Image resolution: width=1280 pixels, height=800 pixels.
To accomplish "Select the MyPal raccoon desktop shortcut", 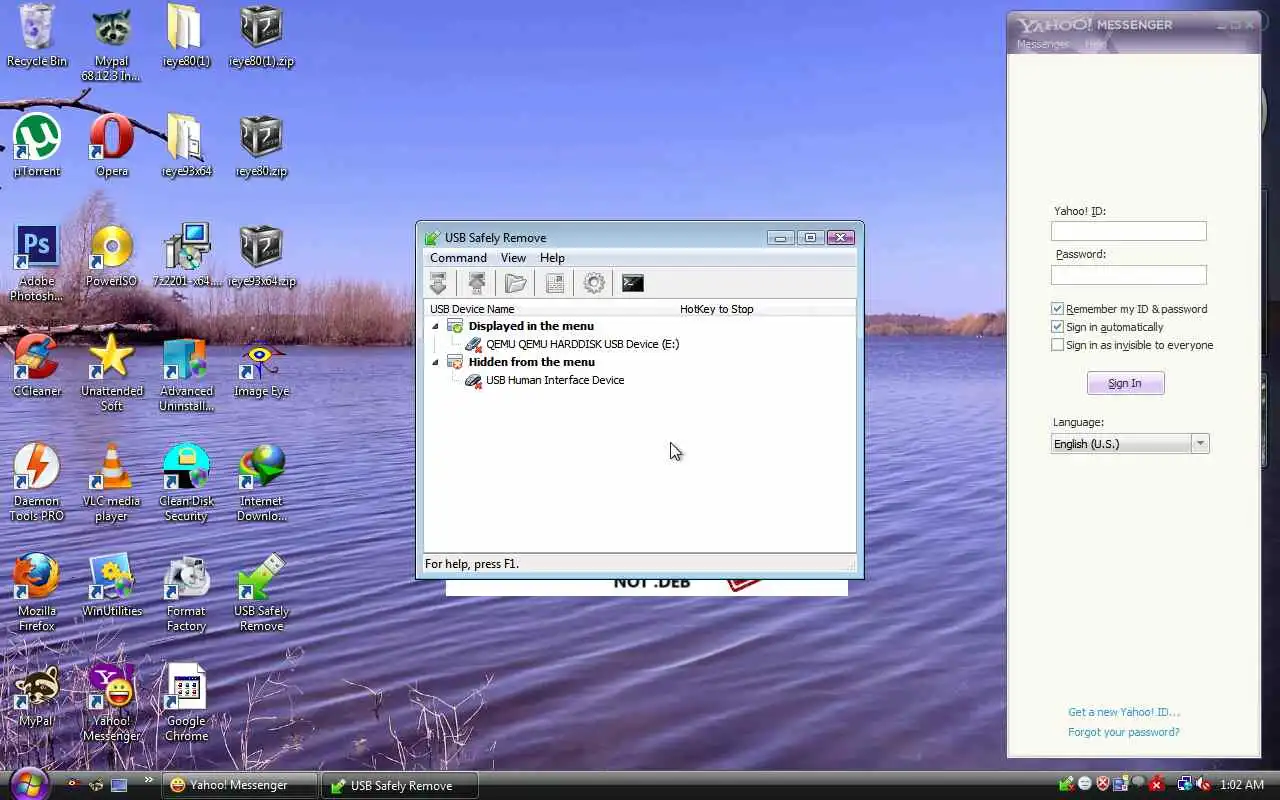I will [37, 696].
